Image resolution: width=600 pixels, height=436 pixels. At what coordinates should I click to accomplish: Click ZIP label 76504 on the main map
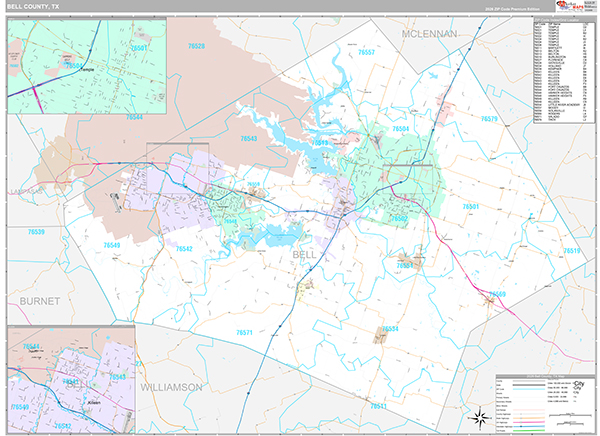[x=401, y=129]
